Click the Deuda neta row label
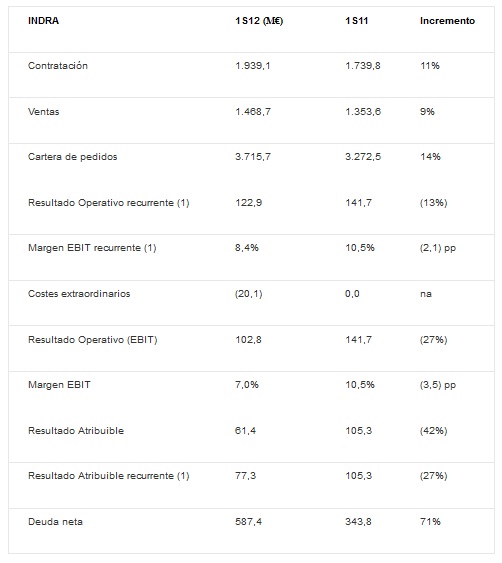 tap(55, 522)
